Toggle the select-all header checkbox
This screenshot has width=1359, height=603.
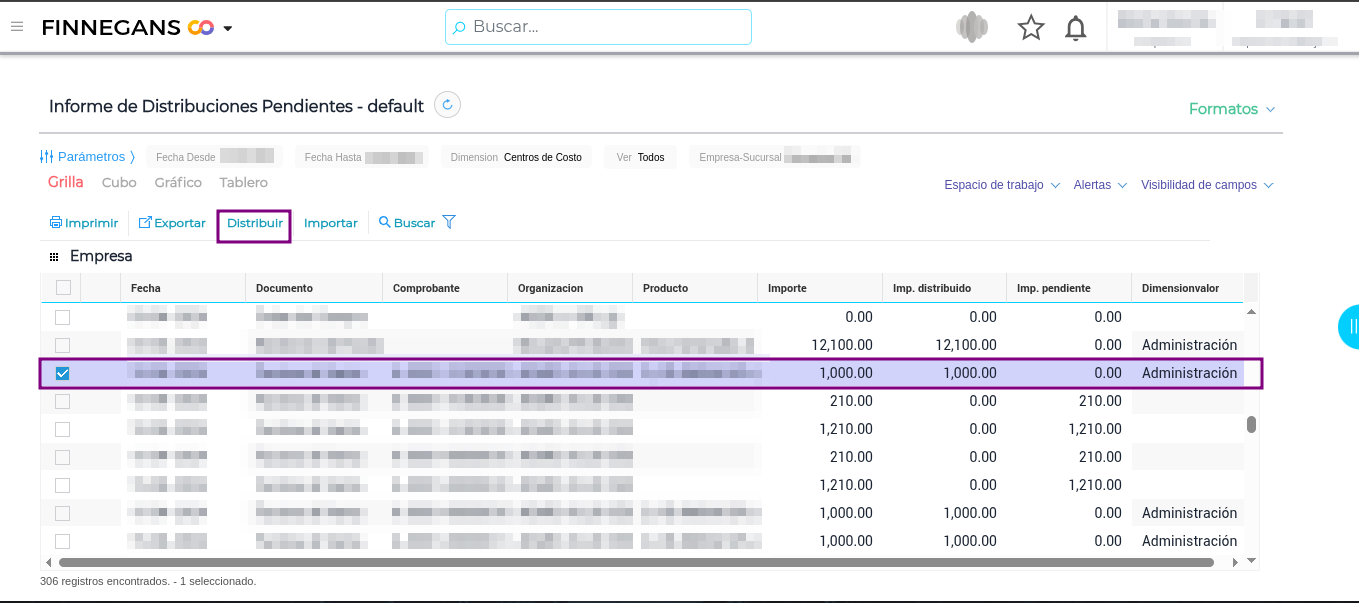(x=63, y=288)
